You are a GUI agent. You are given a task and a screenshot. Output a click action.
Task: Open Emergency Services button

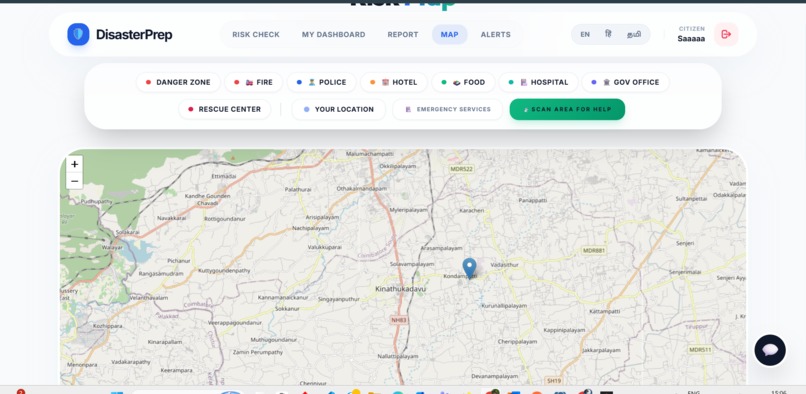[448, 109]
